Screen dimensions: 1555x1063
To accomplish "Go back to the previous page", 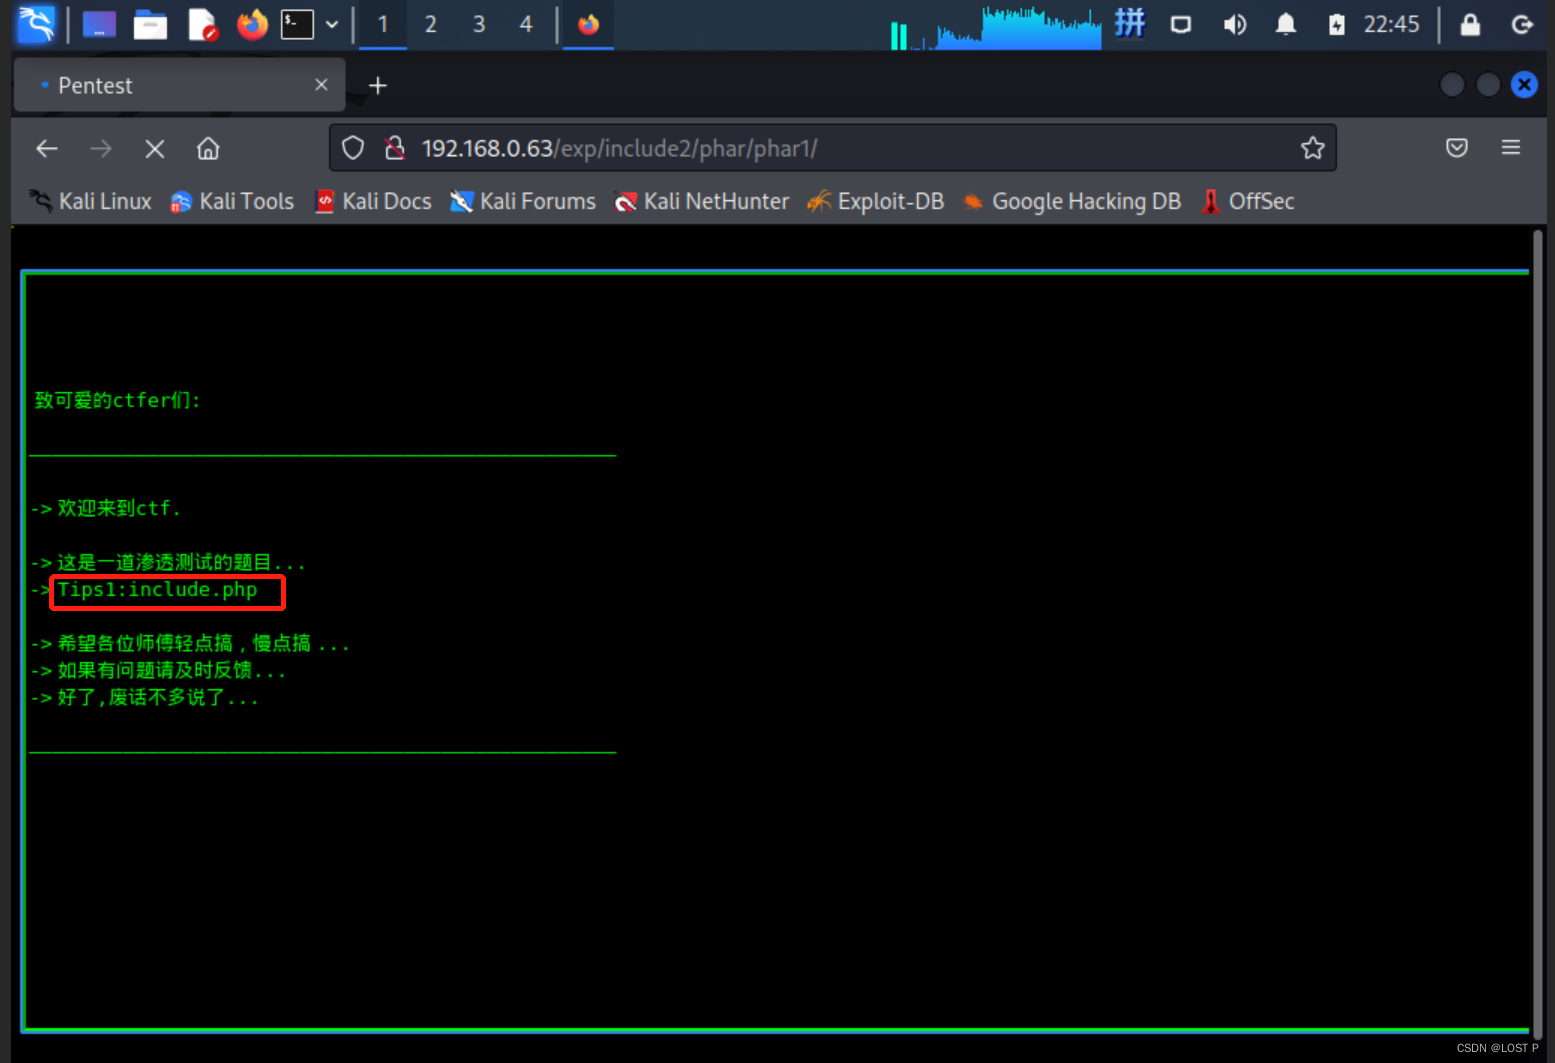I will tap(47, 149).
